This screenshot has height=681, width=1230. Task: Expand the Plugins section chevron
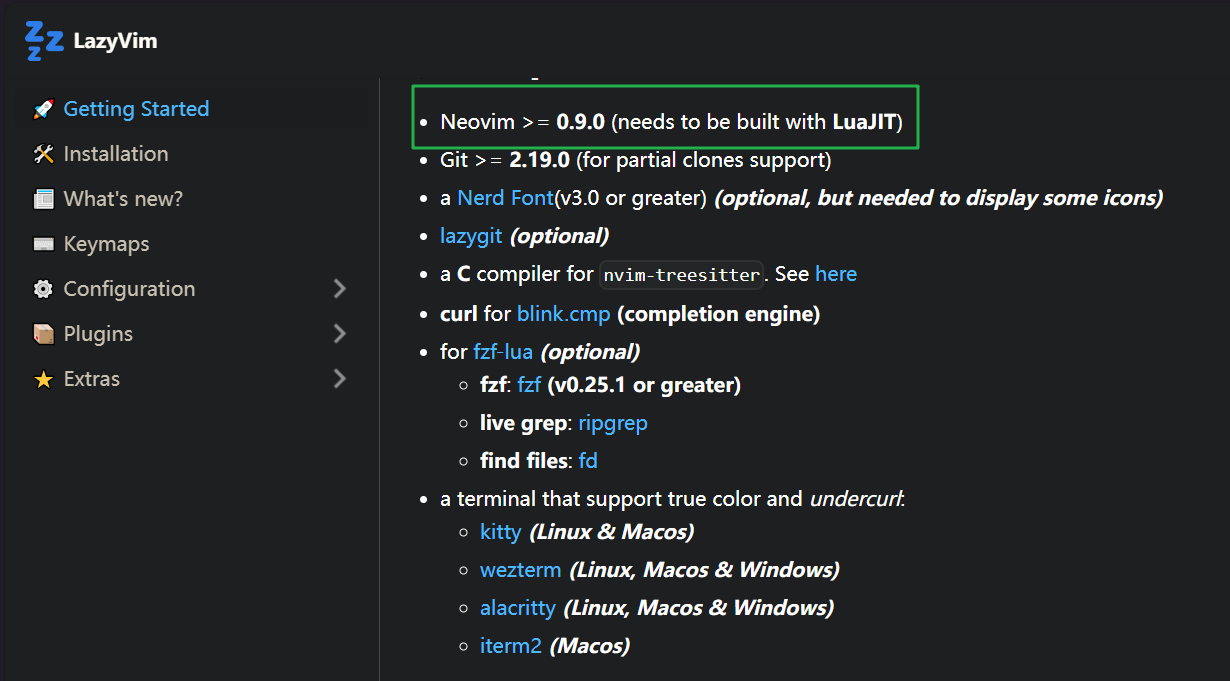340,334
